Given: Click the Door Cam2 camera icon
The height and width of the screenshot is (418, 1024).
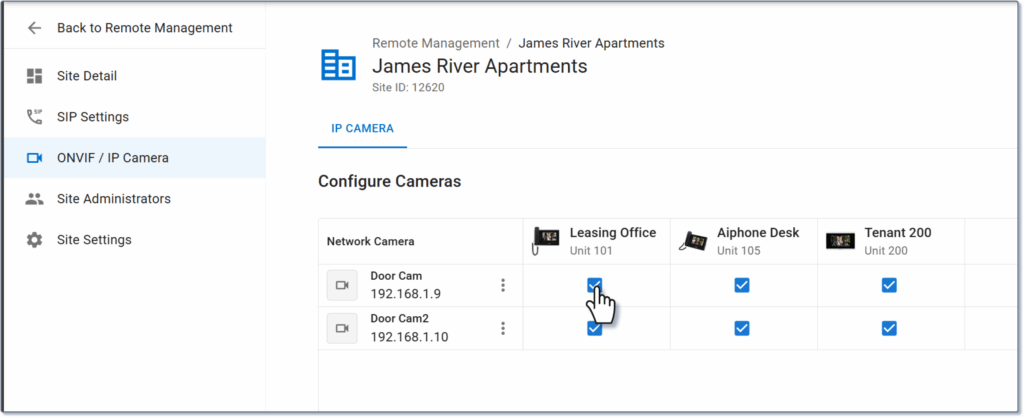Looking at the screenshot, I should pos(342,328).
